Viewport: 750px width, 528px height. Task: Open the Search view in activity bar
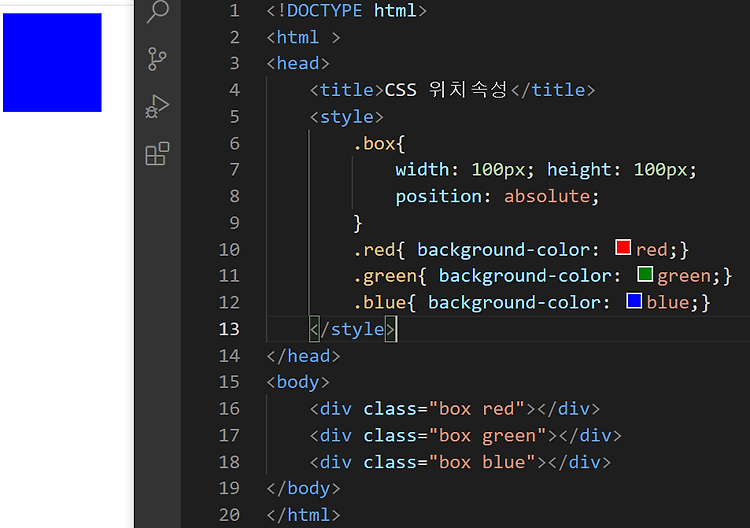(x=158, y=11)
